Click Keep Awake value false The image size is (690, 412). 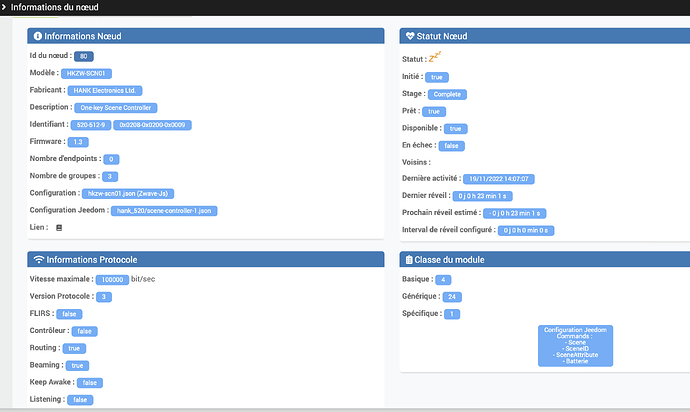click(90, 383)
